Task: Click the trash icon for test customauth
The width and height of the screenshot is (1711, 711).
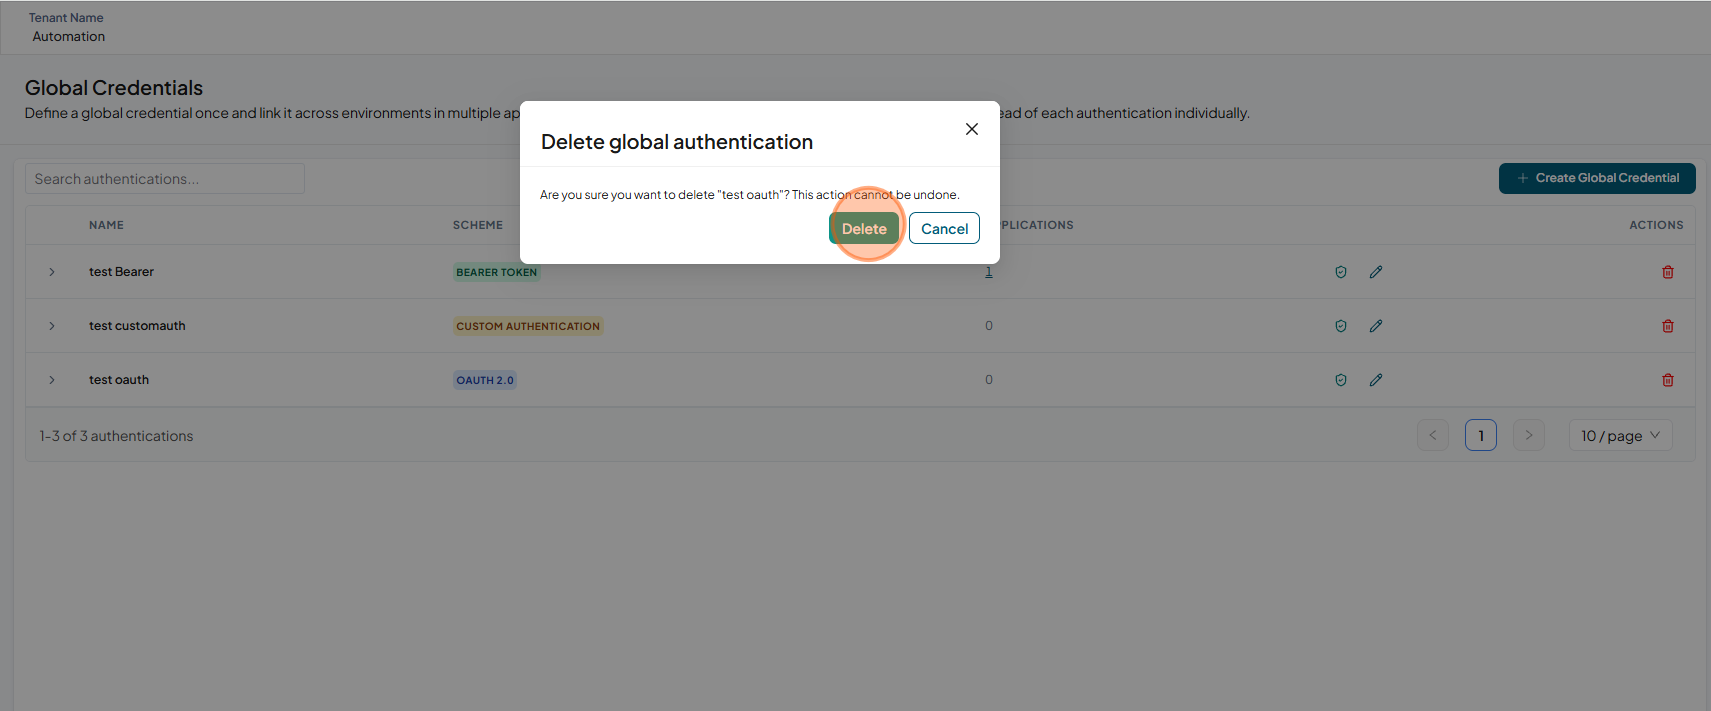Action: point(1668,326)
